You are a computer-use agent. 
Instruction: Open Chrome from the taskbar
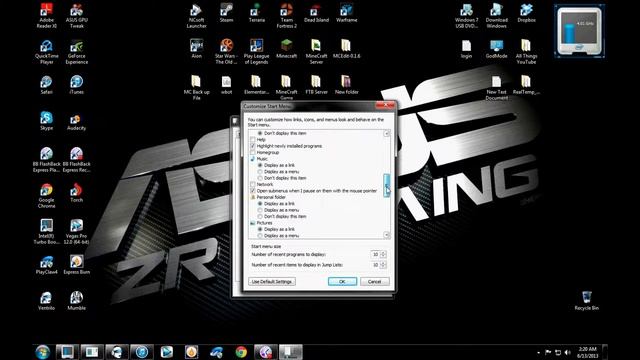241,352
